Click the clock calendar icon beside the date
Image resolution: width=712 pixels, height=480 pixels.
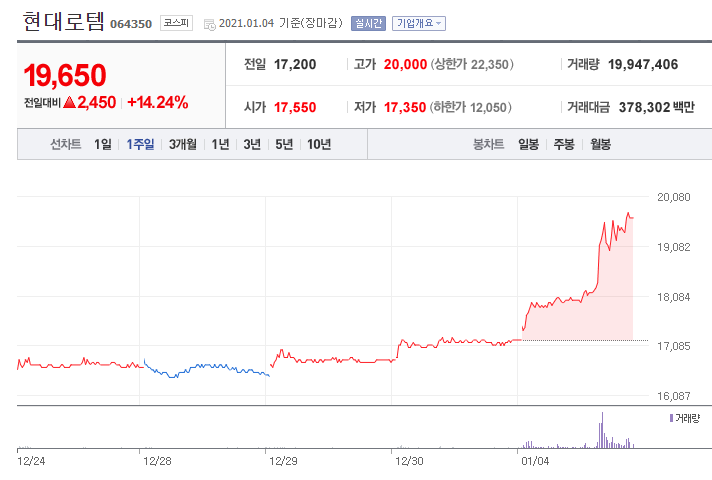pyautogui.click(x=210, y=25)
